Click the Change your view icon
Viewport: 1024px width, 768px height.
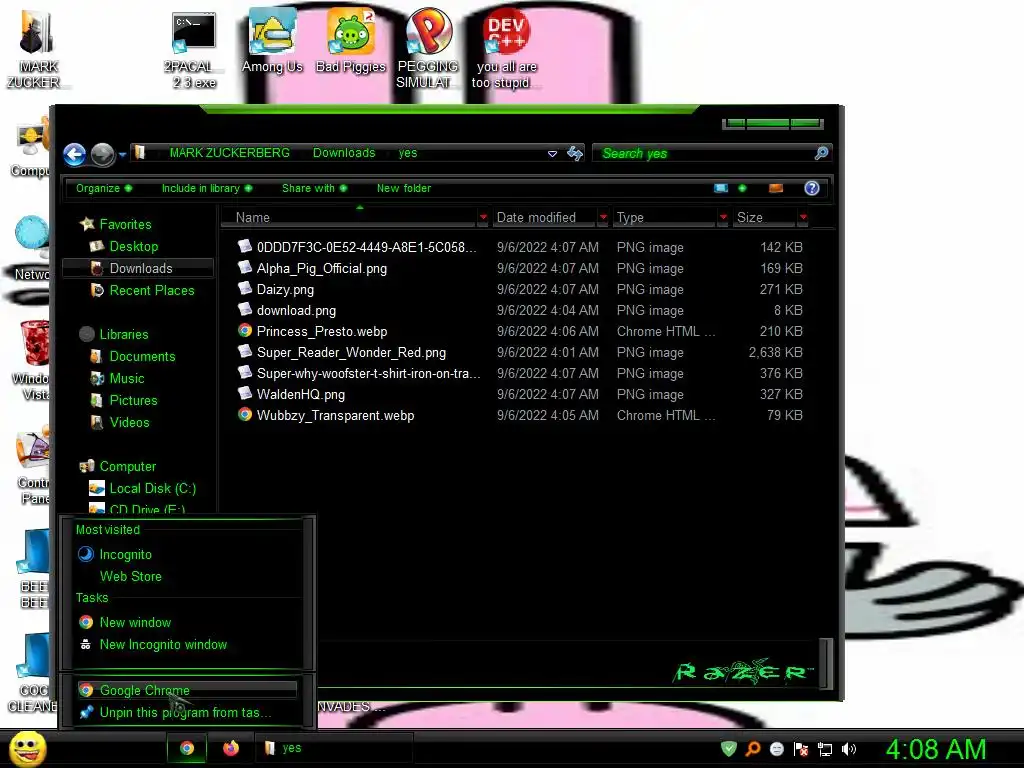point(721,188)
